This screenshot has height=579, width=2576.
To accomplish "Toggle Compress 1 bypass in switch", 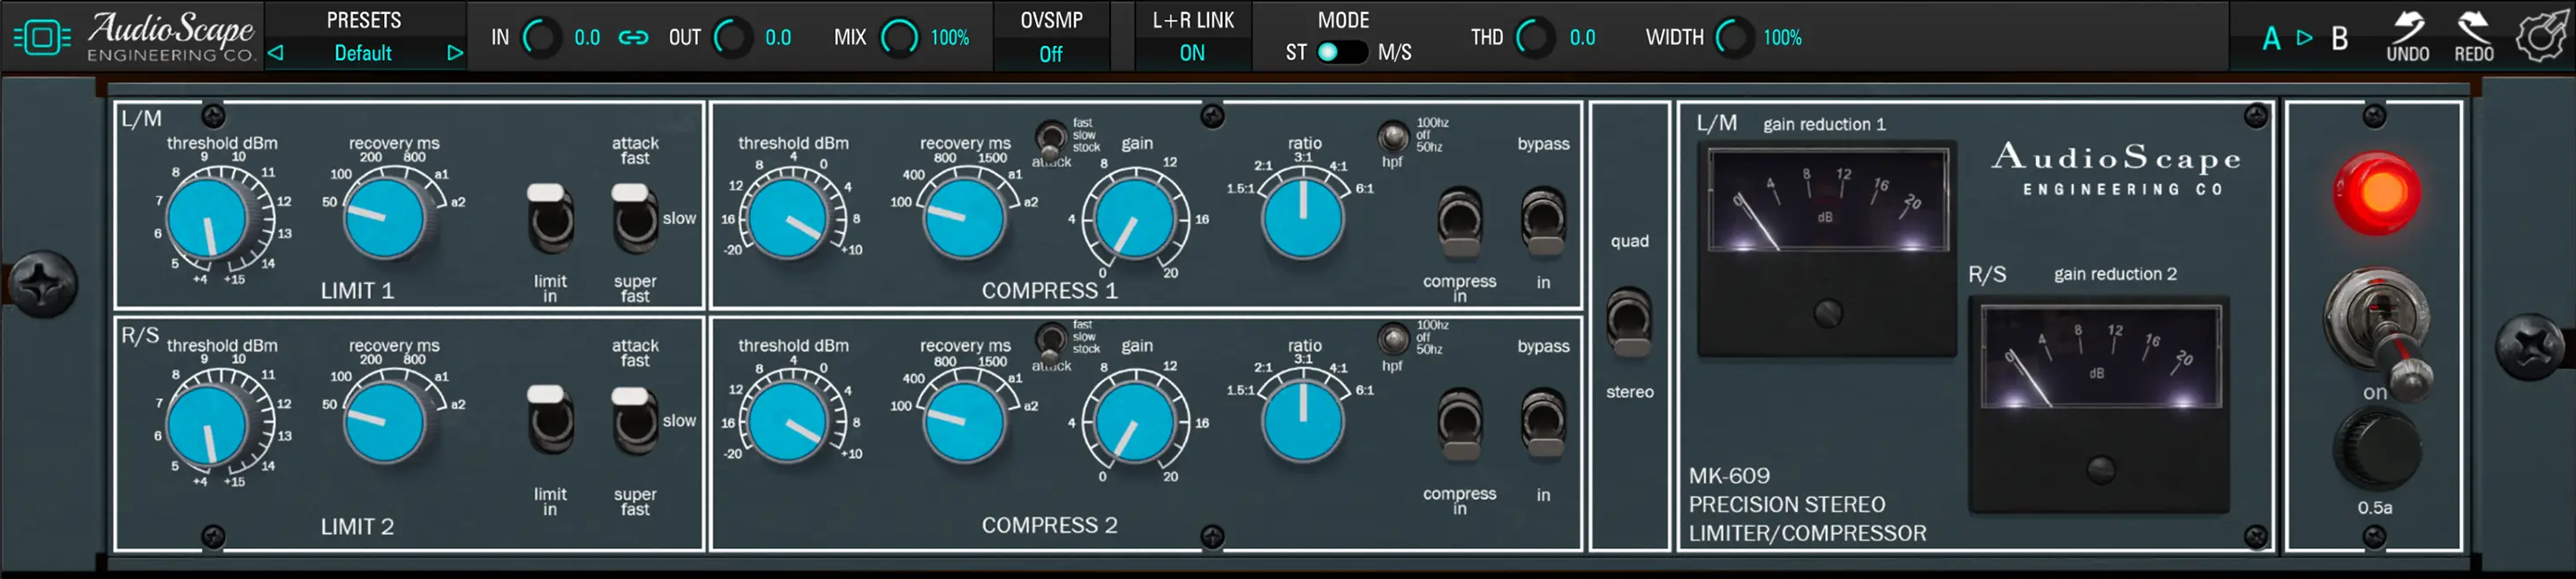I will (1543, 221).
